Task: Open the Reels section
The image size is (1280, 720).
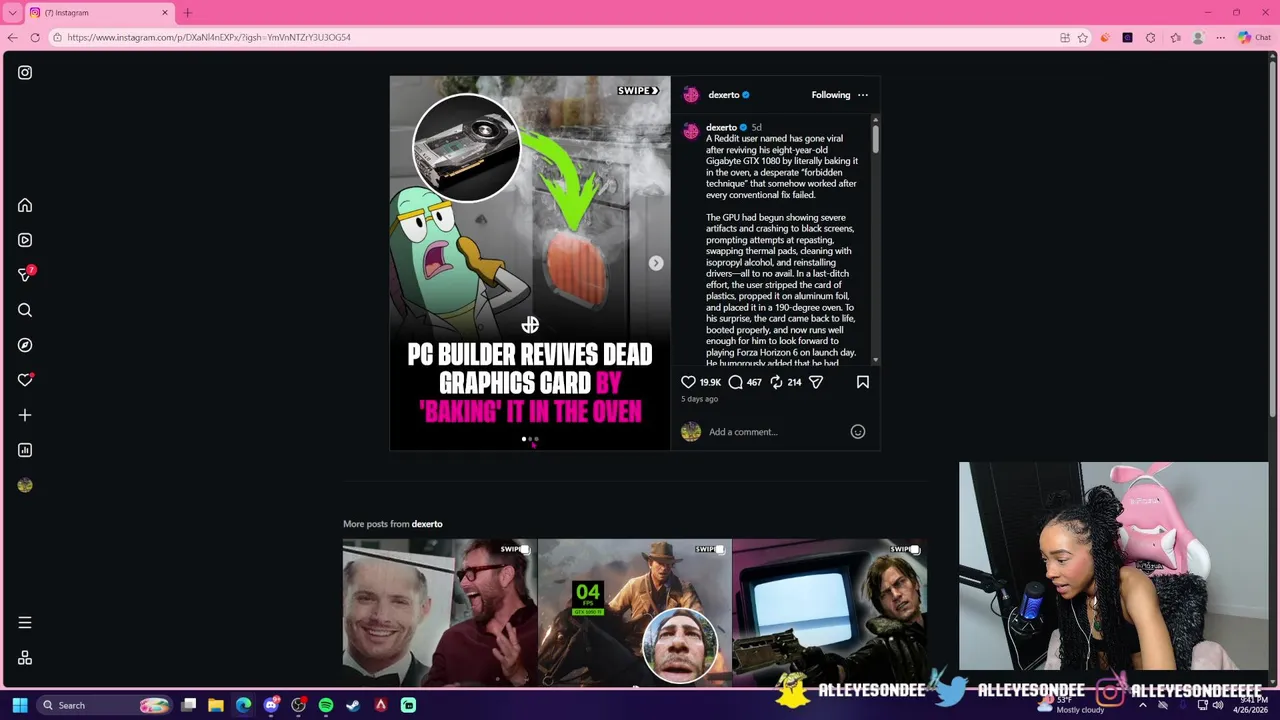Action: [x=25, y=240]
